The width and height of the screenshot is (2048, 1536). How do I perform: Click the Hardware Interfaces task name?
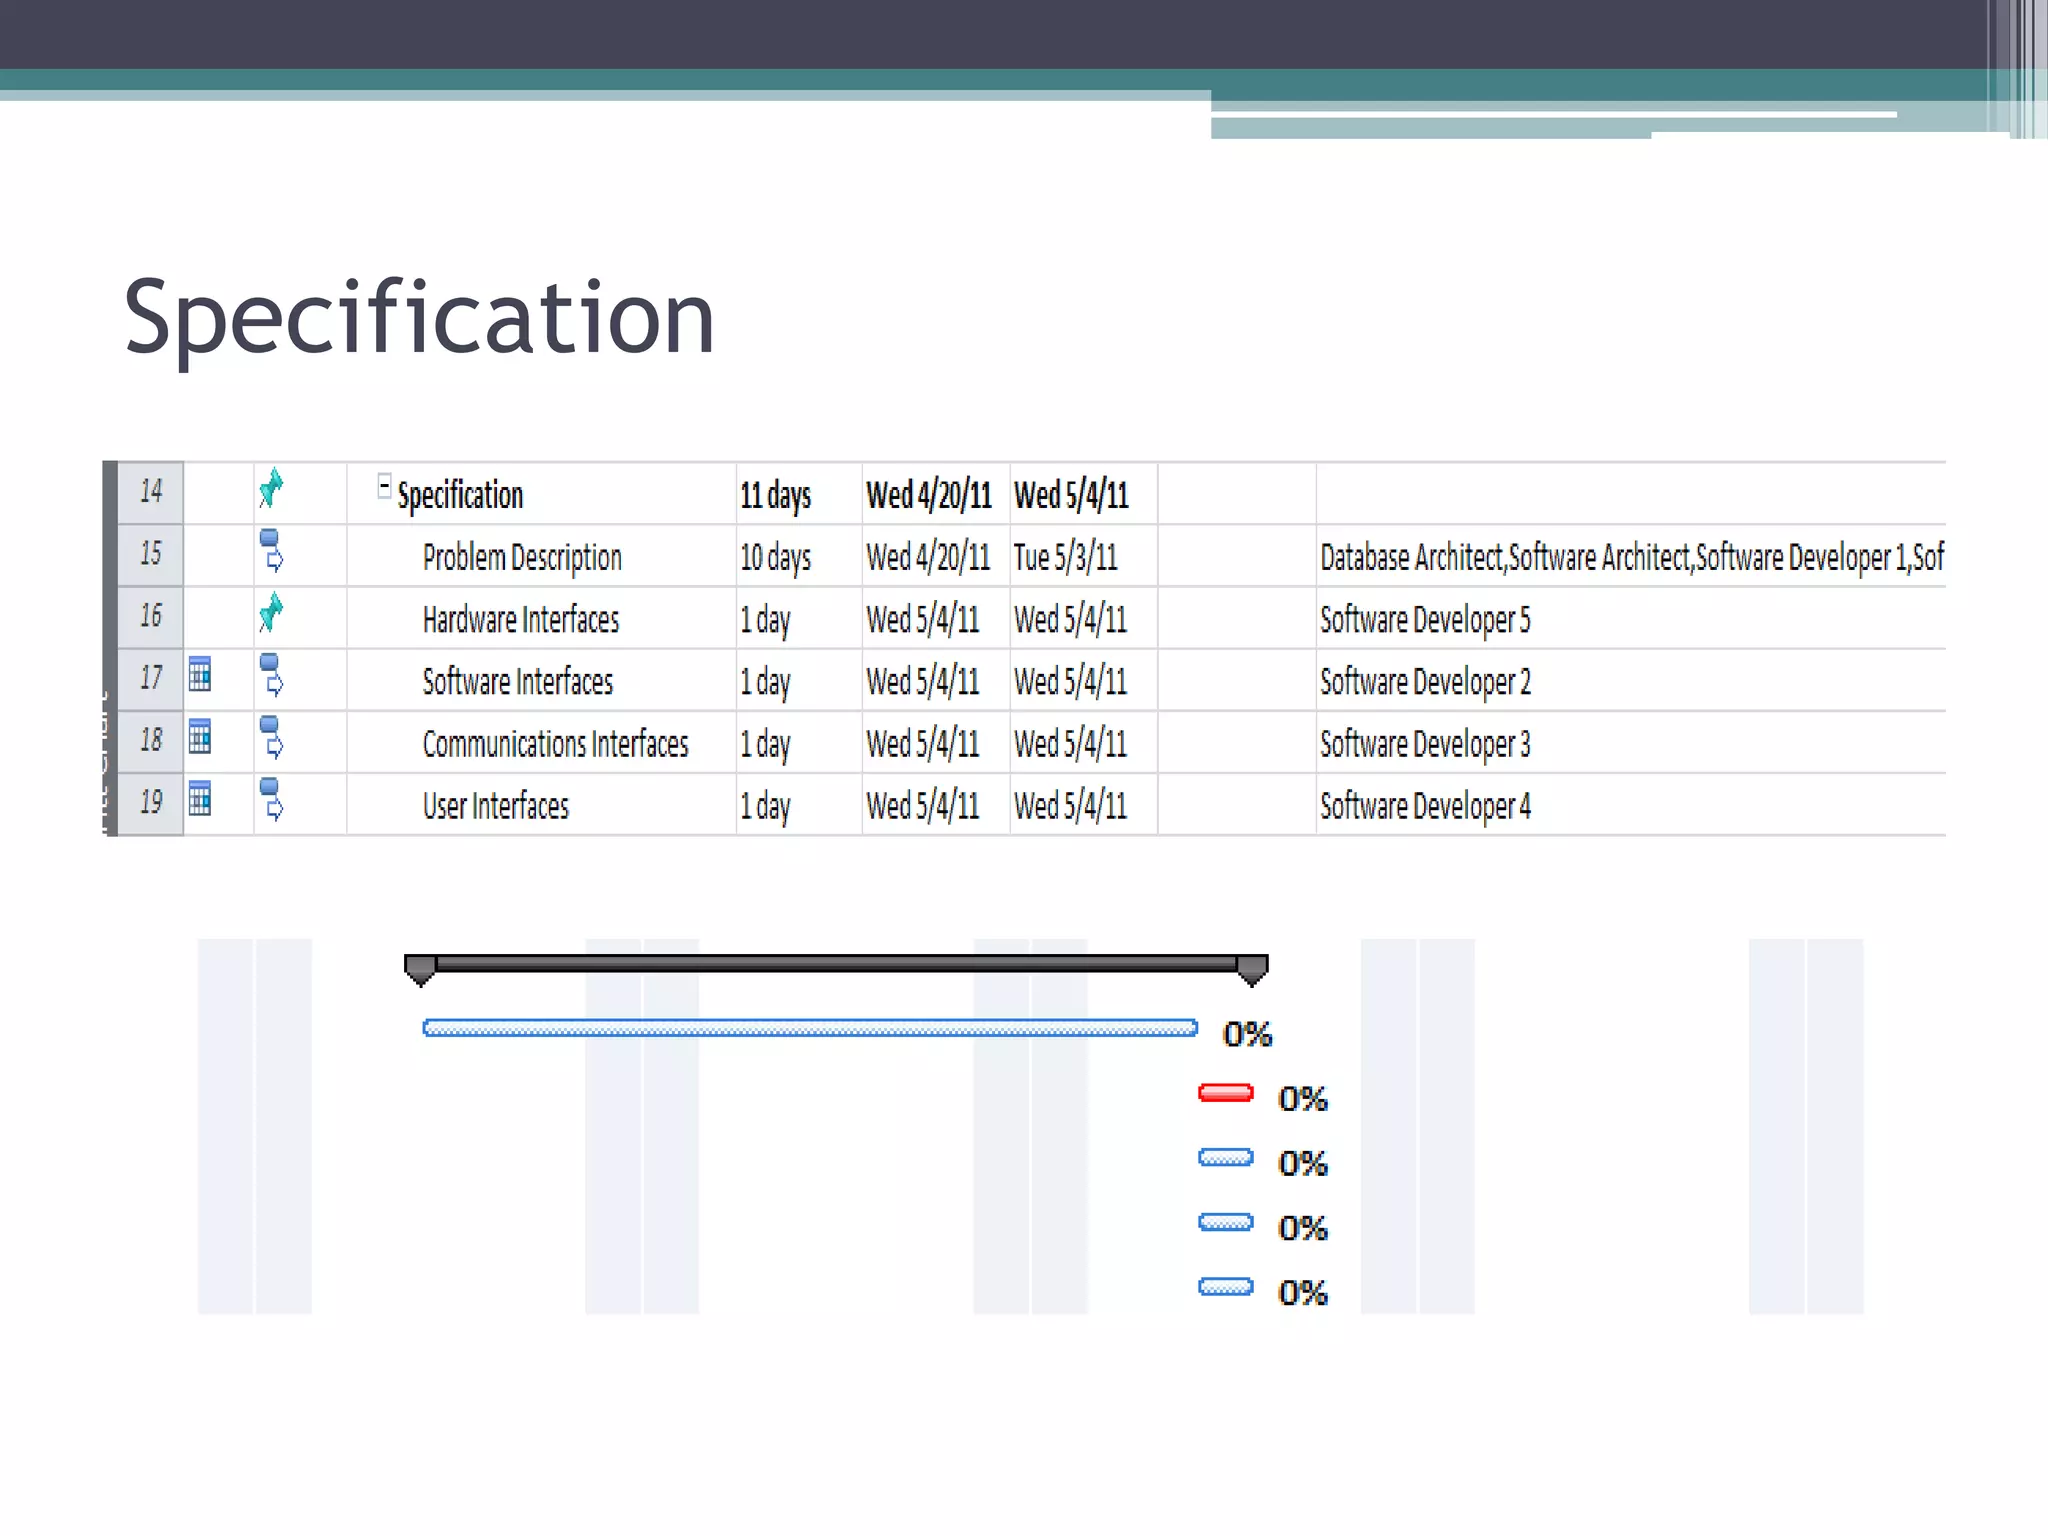[x=520, y=620]
